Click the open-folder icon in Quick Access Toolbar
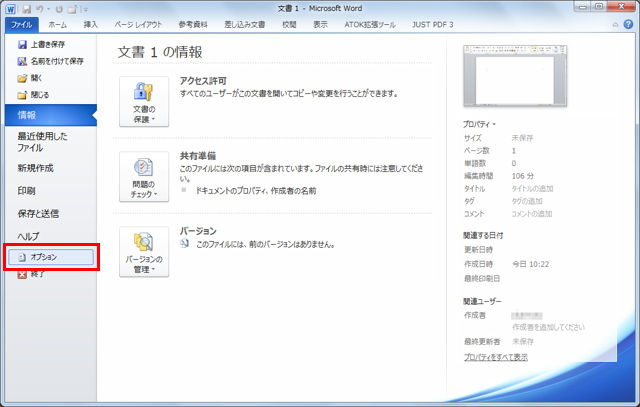This screenshot has width=640, height=407. [x=72, y=9]
